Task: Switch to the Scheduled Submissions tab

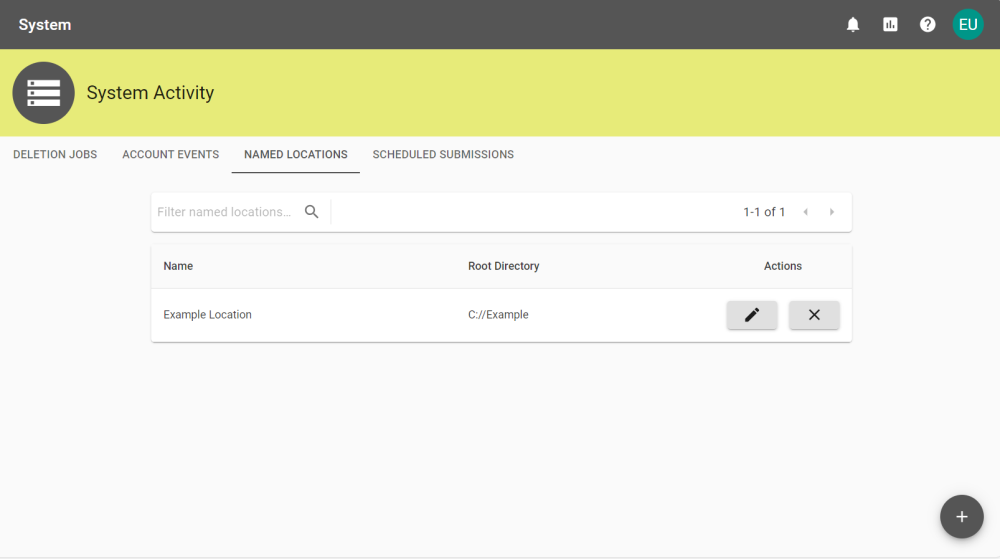Action: coord(443,154)
